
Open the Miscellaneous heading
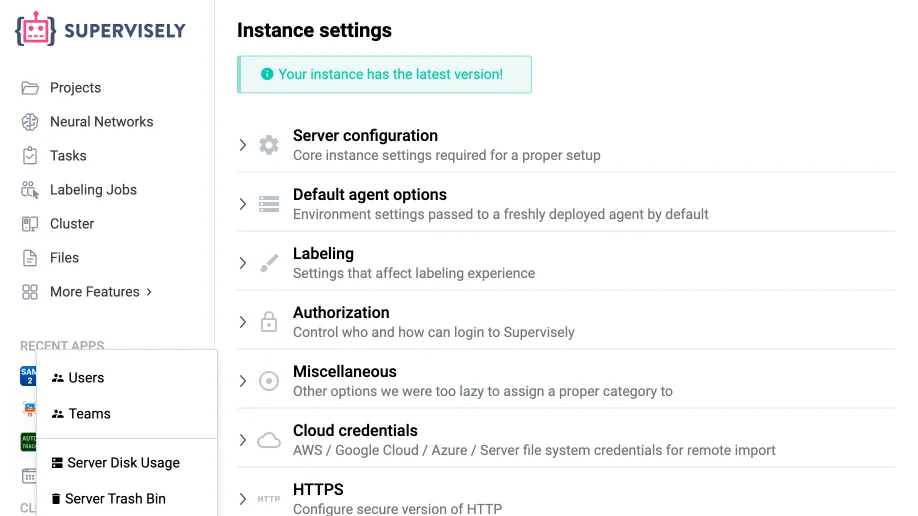coord(344,372)
